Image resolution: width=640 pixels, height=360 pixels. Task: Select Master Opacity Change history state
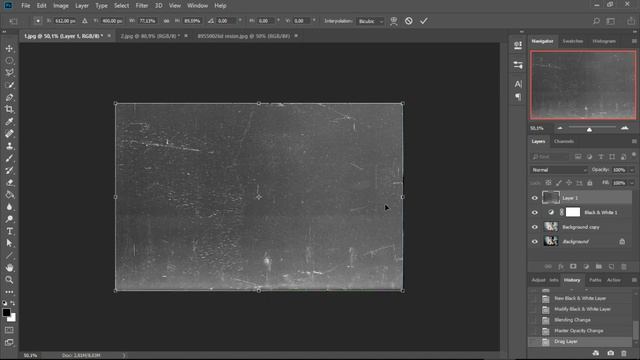(580, 331)
